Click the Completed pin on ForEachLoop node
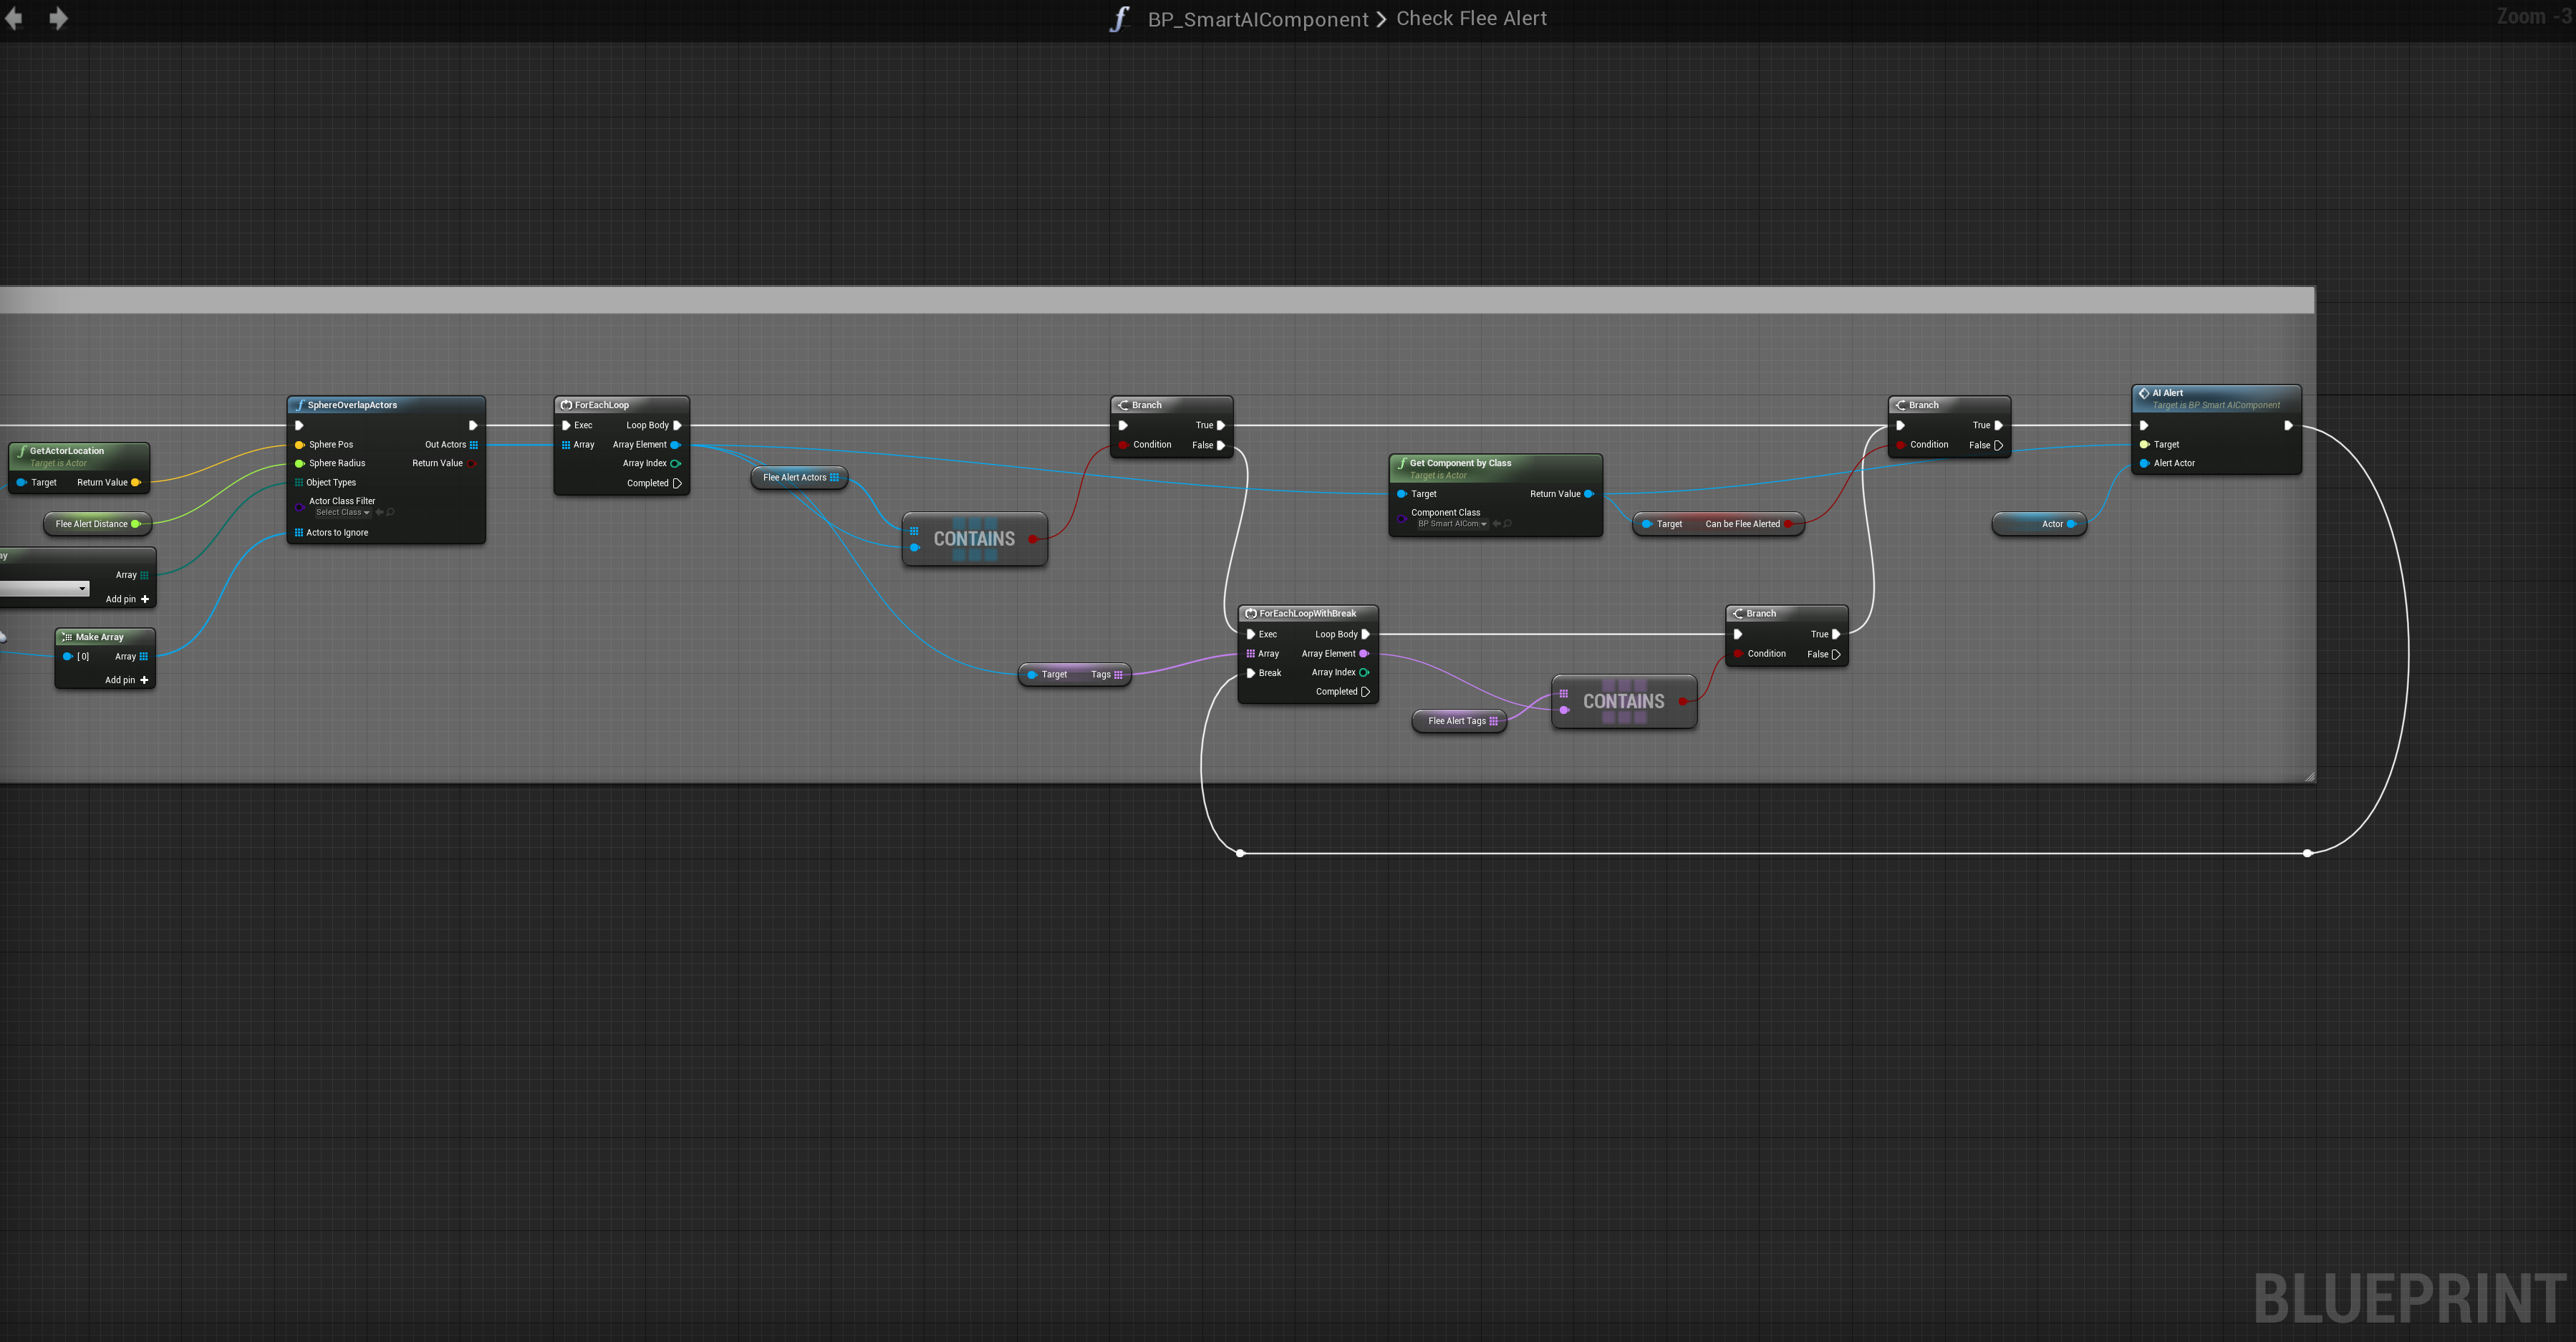The width and height of the screenshot is (2576, 1342). pos(677,483)
